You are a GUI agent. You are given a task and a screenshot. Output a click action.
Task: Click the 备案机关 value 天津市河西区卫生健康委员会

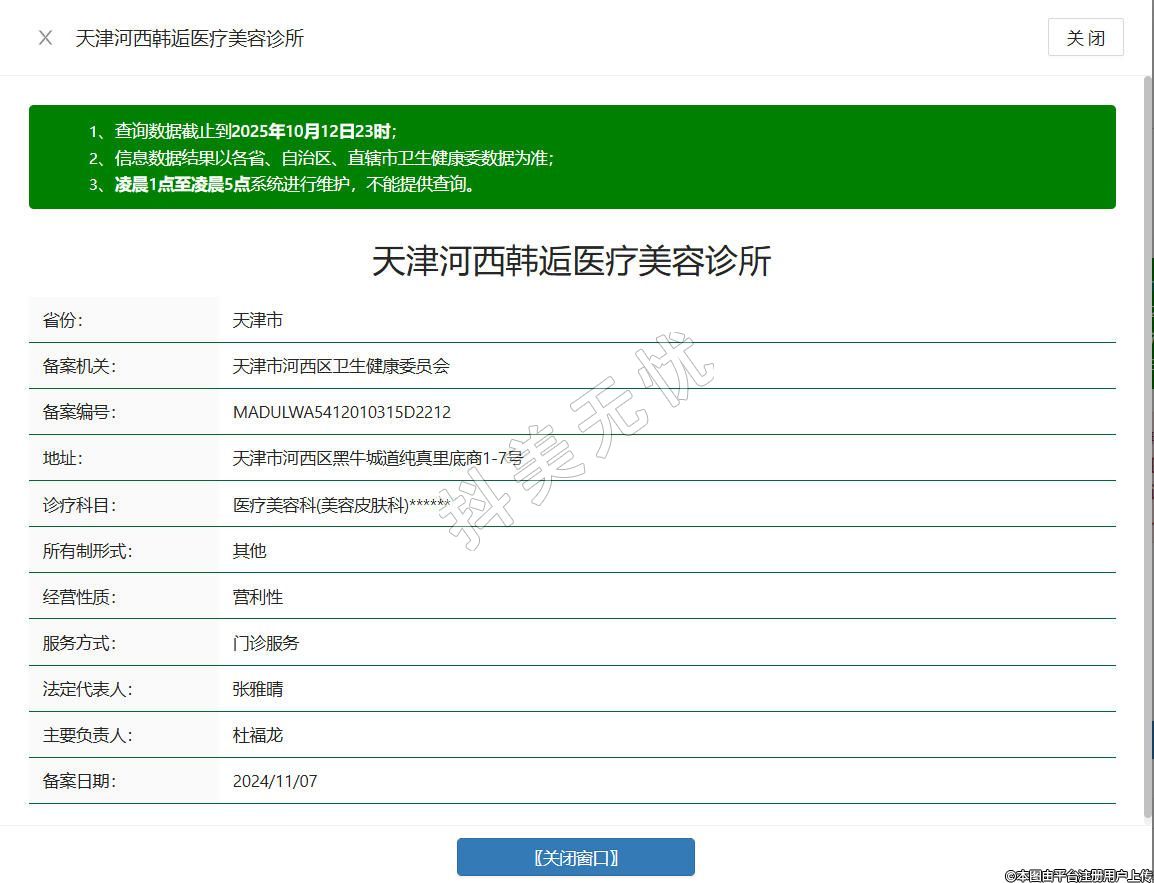pos(341,366)
